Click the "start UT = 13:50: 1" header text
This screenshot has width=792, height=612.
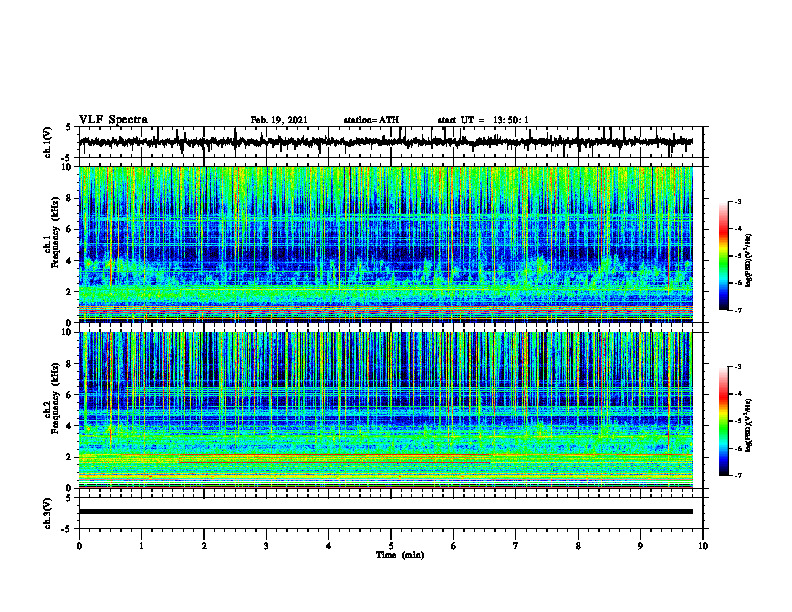point(483,120)
